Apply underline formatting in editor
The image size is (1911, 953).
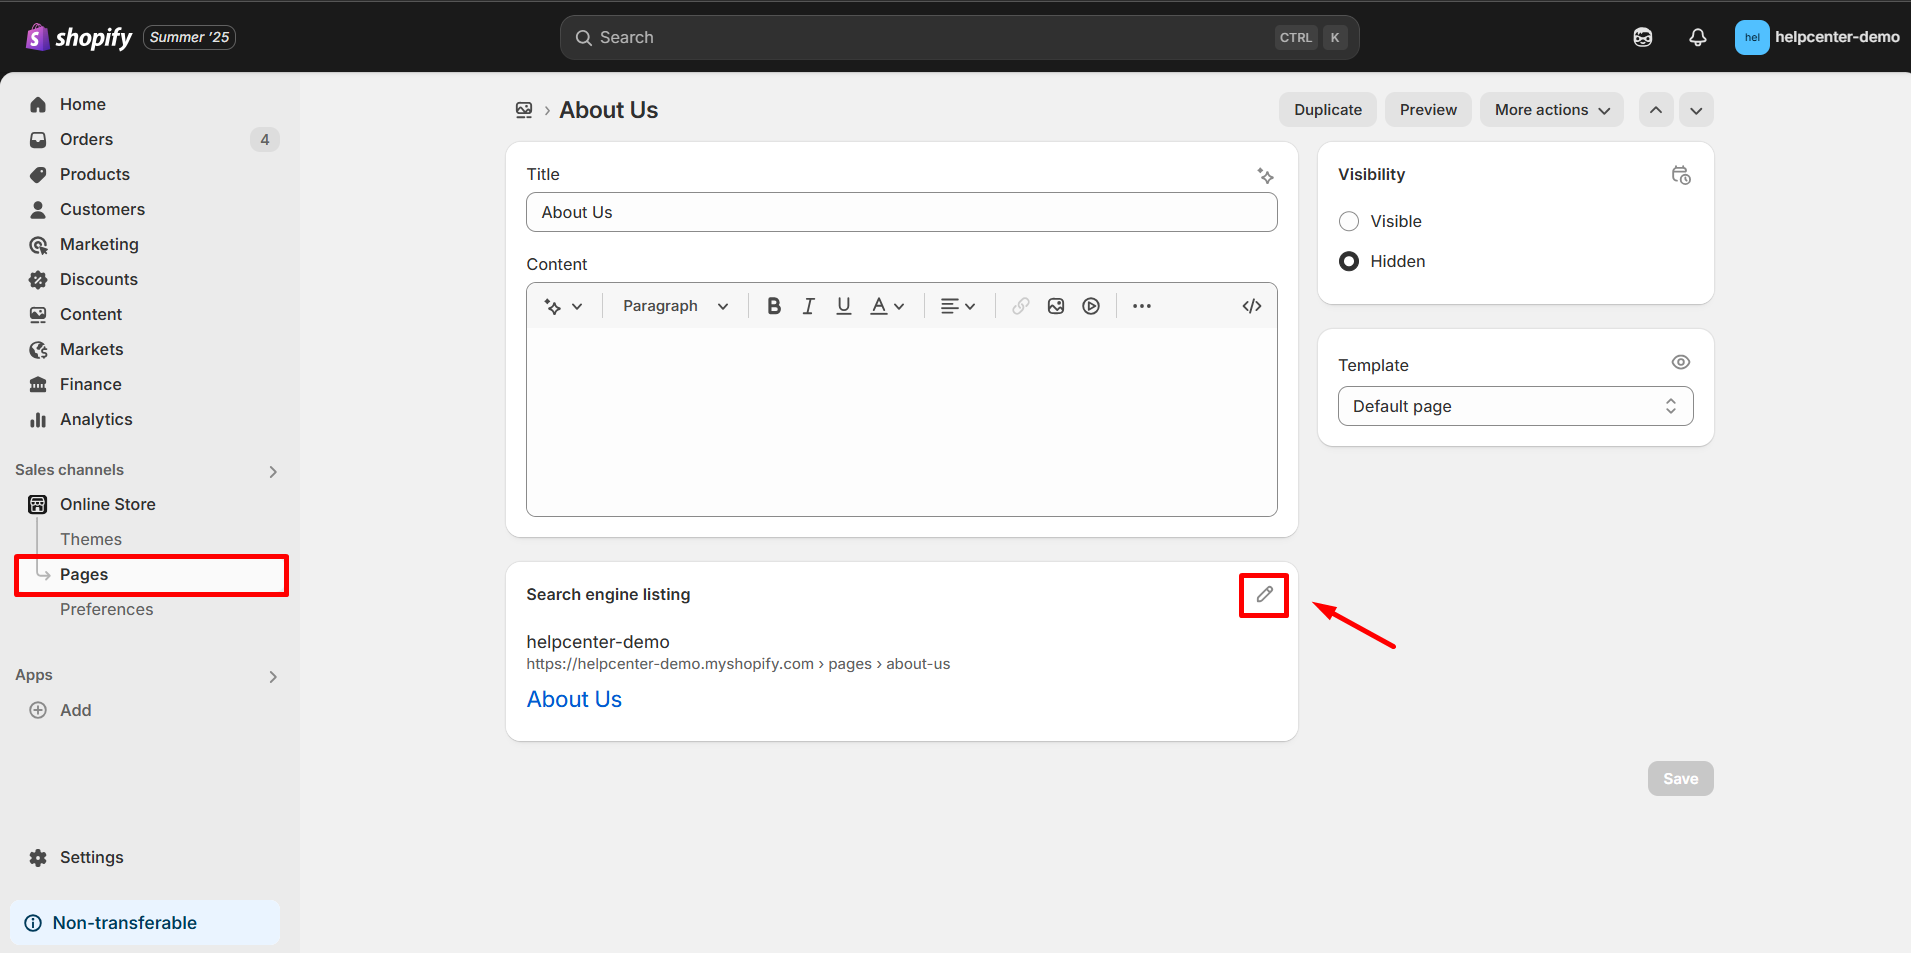click(x=843, y=306)
